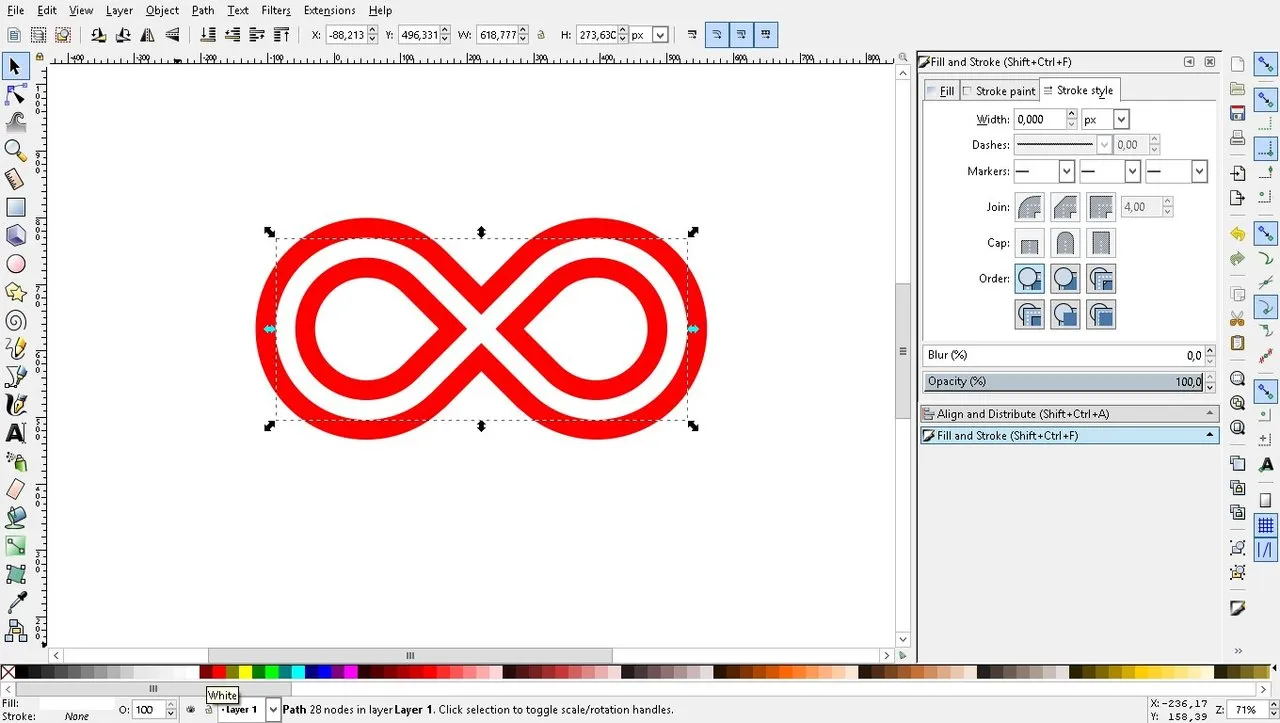Screen dimensions: 1280x723
Task: Click the yellow palette swatch
Action: (x=245, y=673)
